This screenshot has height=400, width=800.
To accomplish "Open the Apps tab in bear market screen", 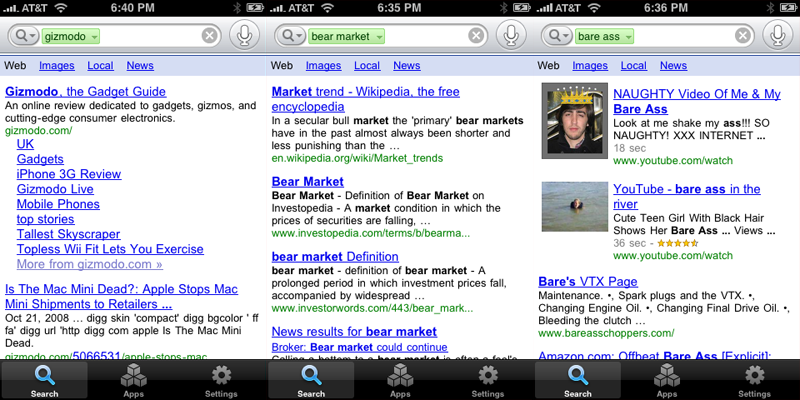I will pyautogui.click(x=400, y=381).
